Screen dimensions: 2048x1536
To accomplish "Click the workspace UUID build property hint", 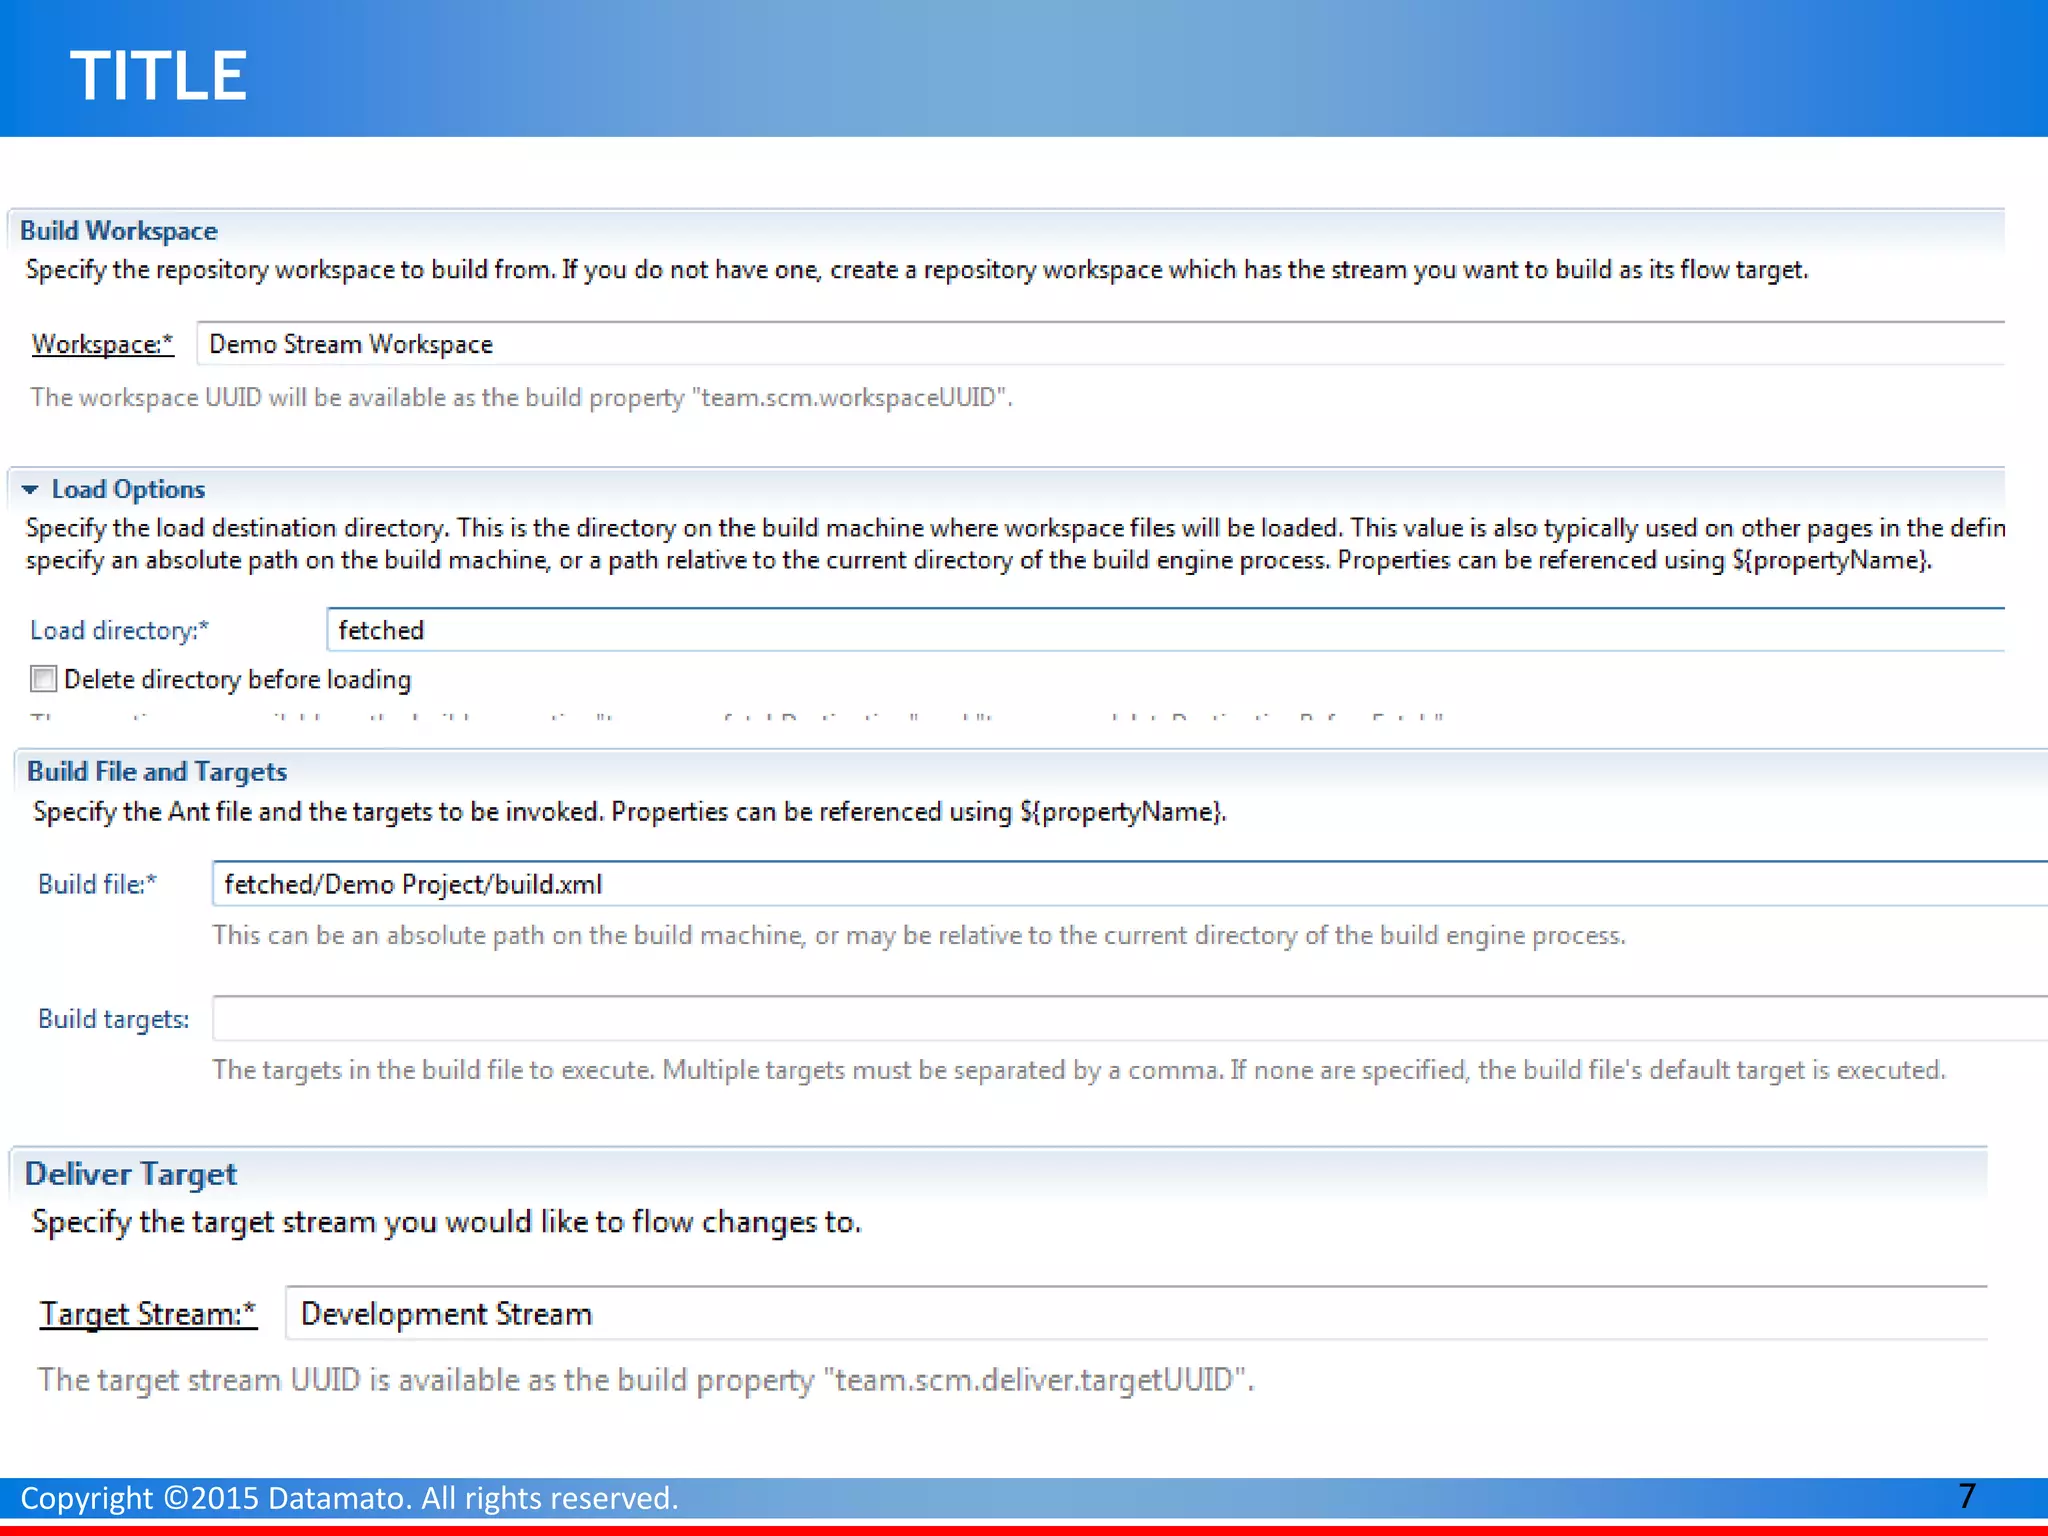I will click(x=521, y=398).
